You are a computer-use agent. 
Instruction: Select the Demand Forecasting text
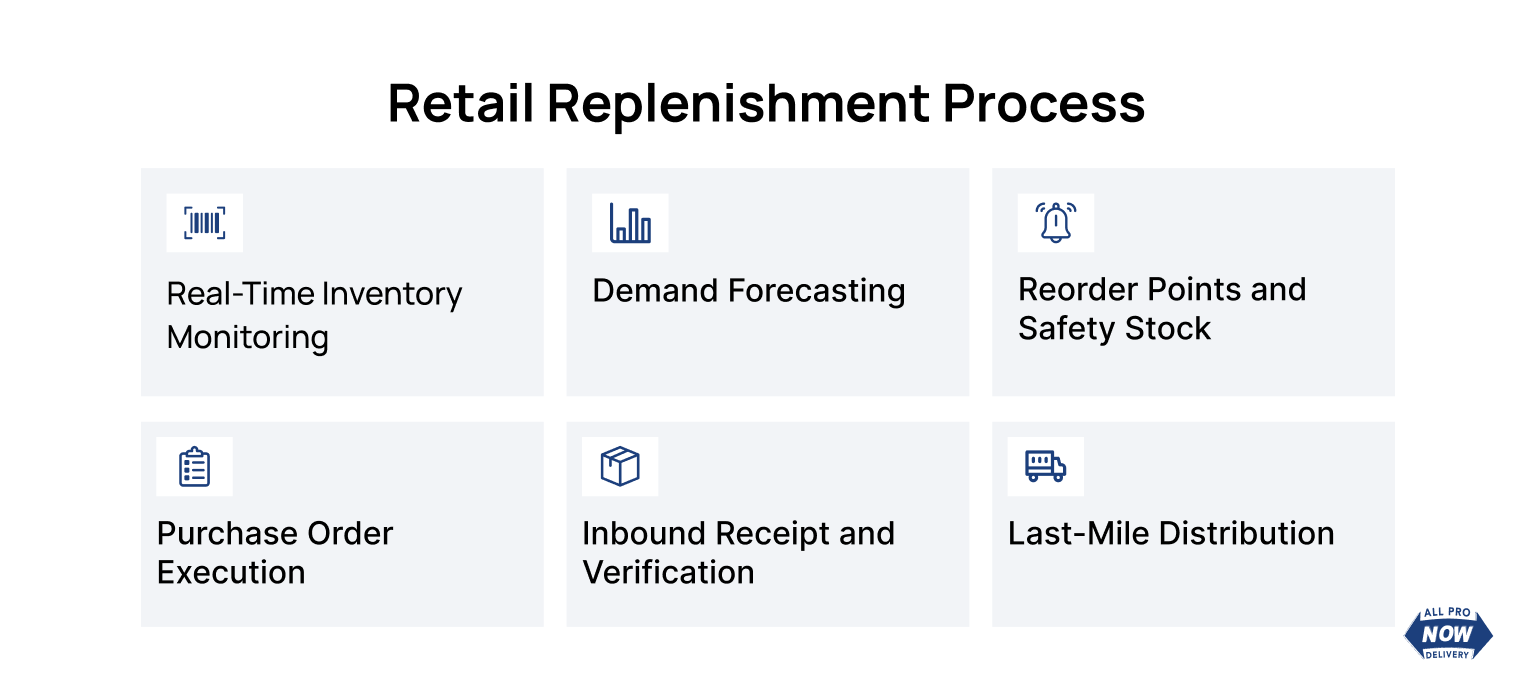[749, 291]
